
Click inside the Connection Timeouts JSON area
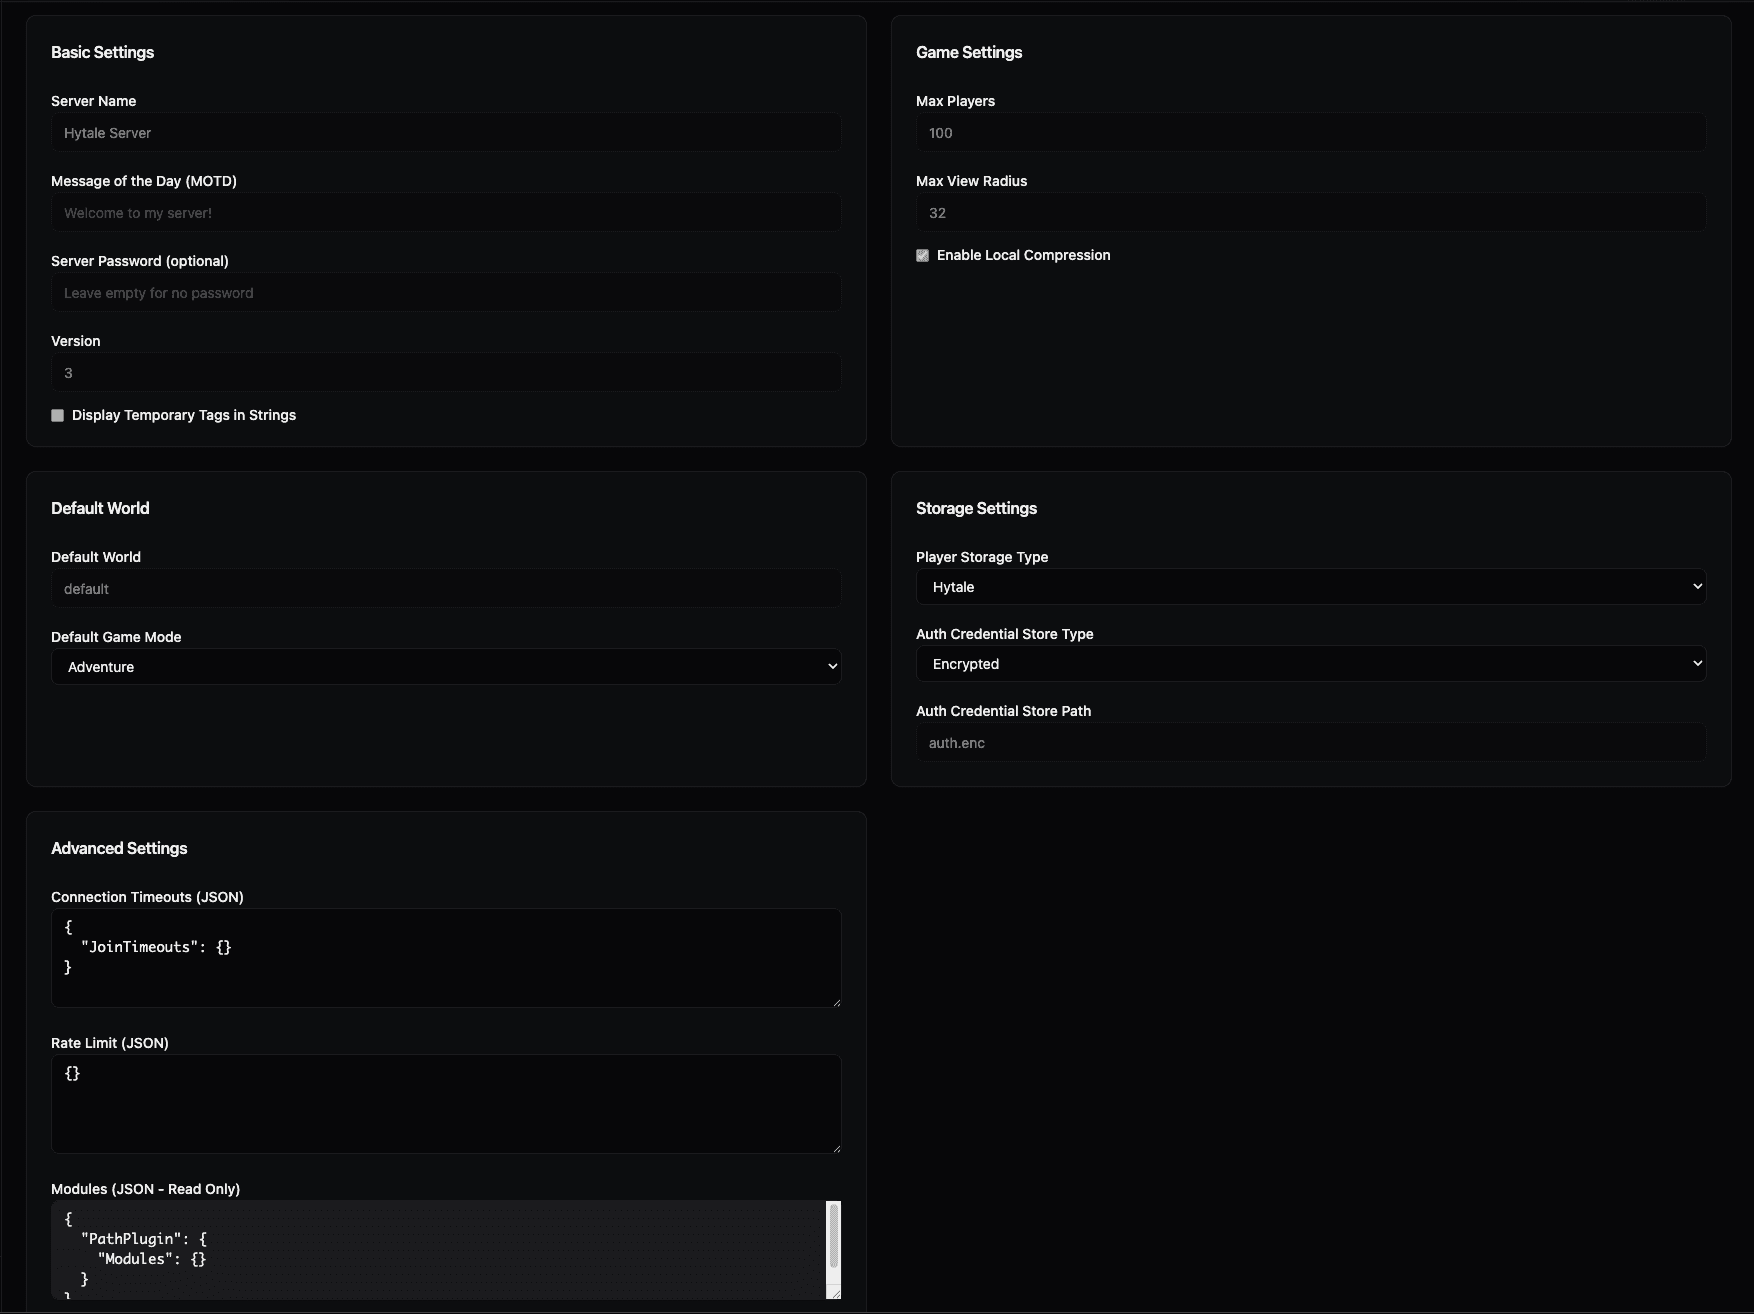pyautogui.click(x=446, y=955)
